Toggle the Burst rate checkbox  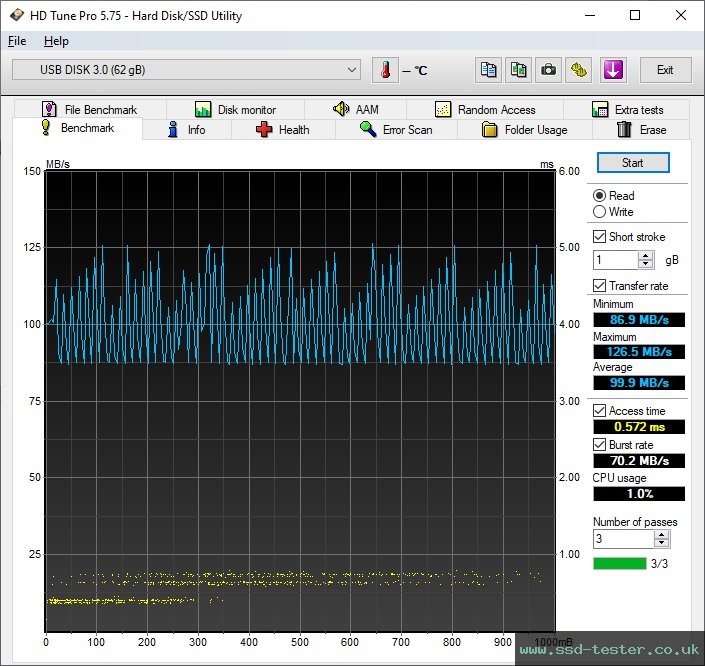click(x=599, y=445)
